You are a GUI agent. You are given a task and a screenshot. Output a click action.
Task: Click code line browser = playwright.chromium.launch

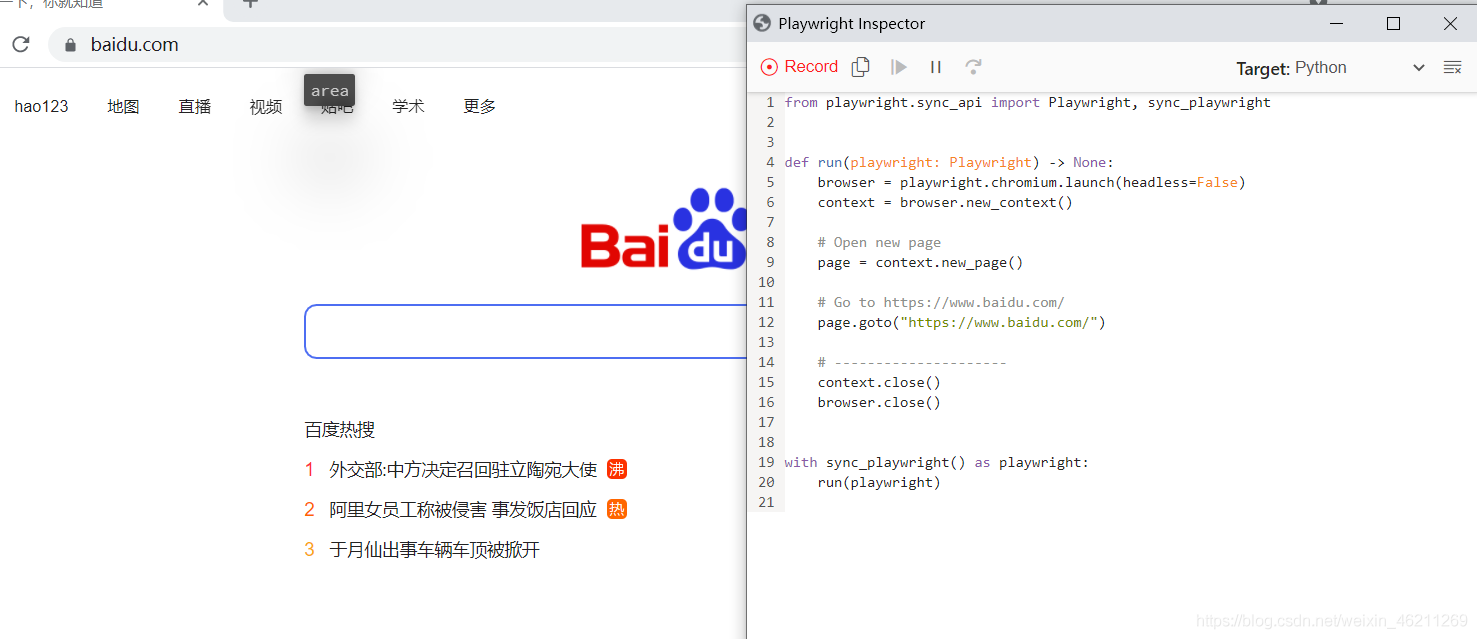[1031, 182]
